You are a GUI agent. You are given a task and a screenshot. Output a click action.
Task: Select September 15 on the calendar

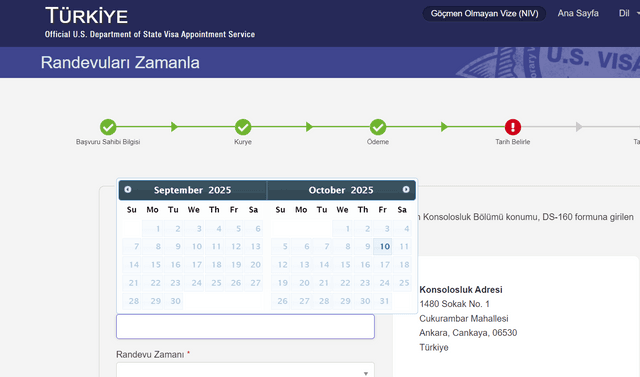click(154, 264)
